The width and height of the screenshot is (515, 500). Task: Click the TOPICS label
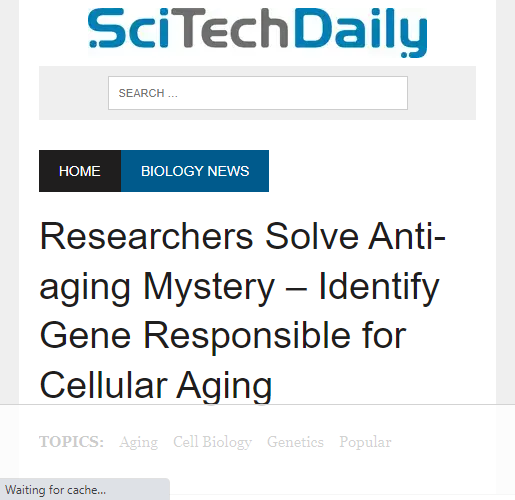coord(71,442)
